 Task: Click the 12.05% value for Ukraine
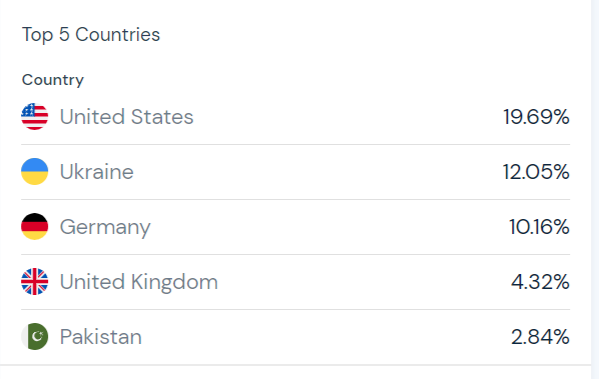(536, 172)
